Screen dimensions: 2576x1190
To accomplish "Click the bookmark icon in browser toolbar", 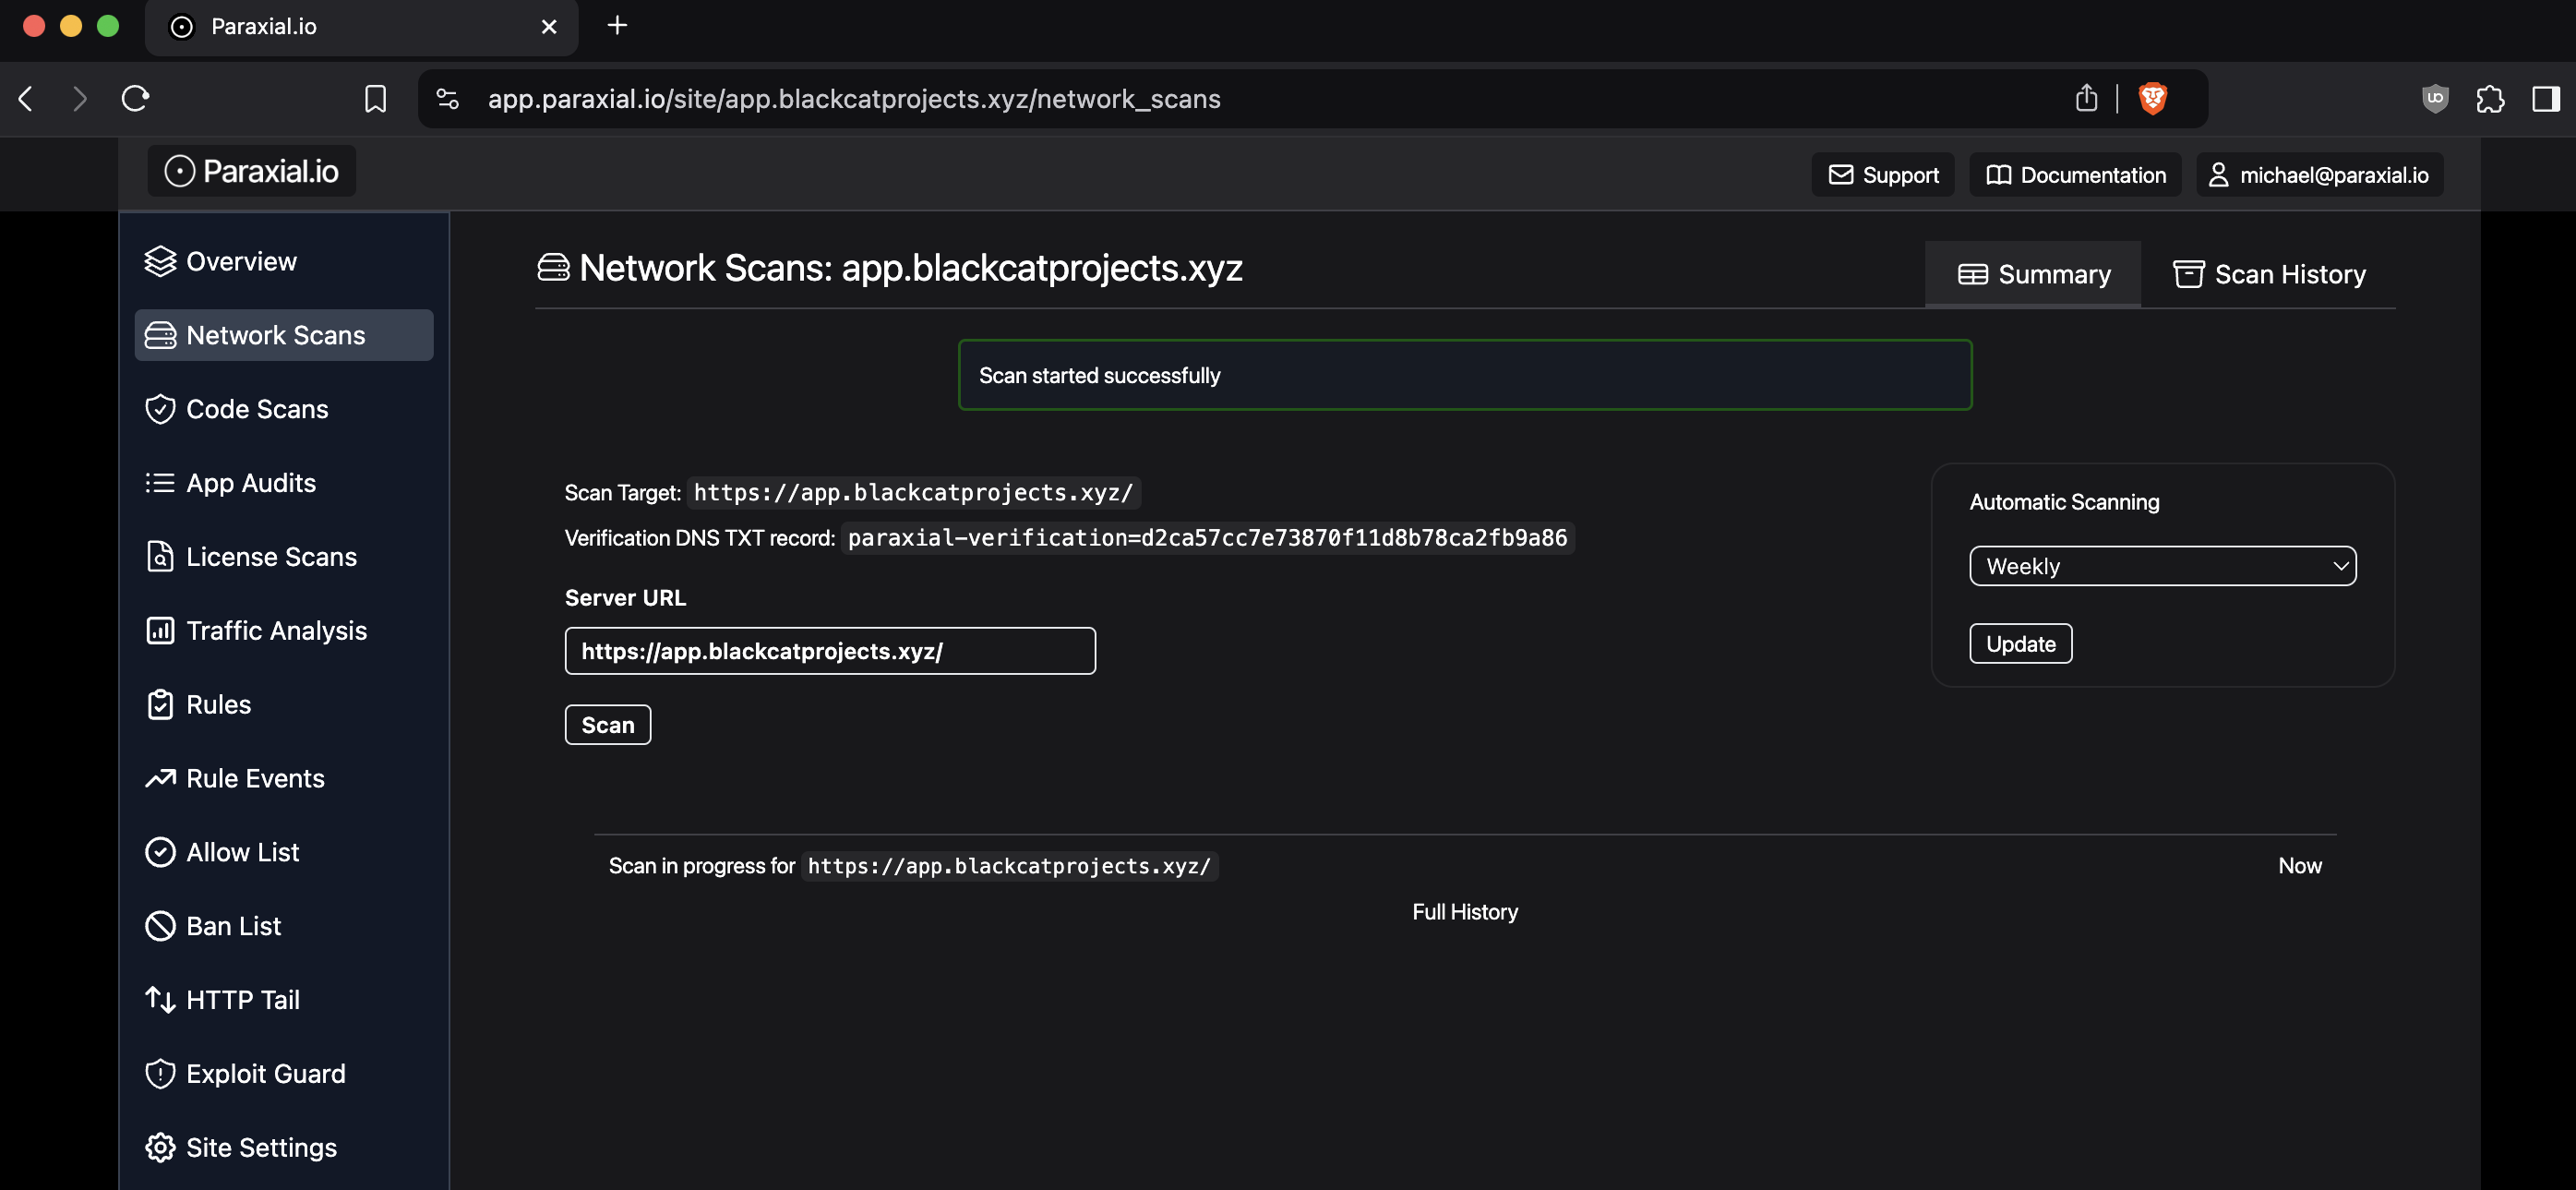I will click(x=375, y=98).
